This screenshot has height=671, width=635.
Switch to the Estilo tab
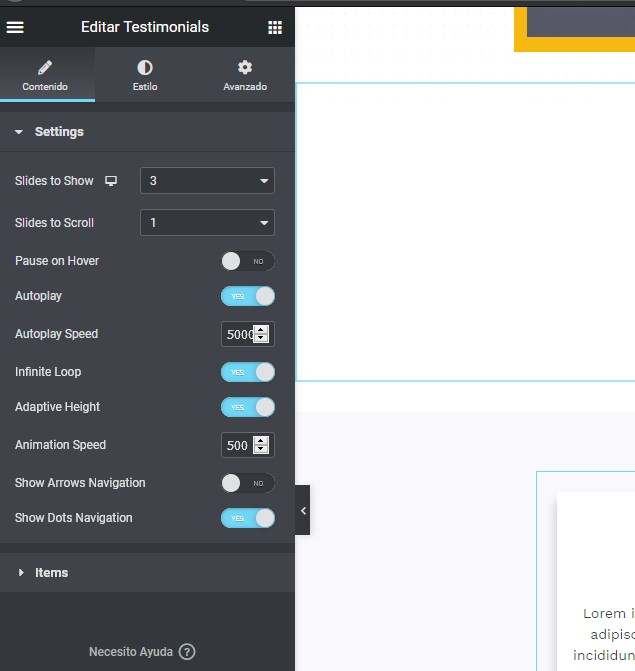click(x=145, y=75)
